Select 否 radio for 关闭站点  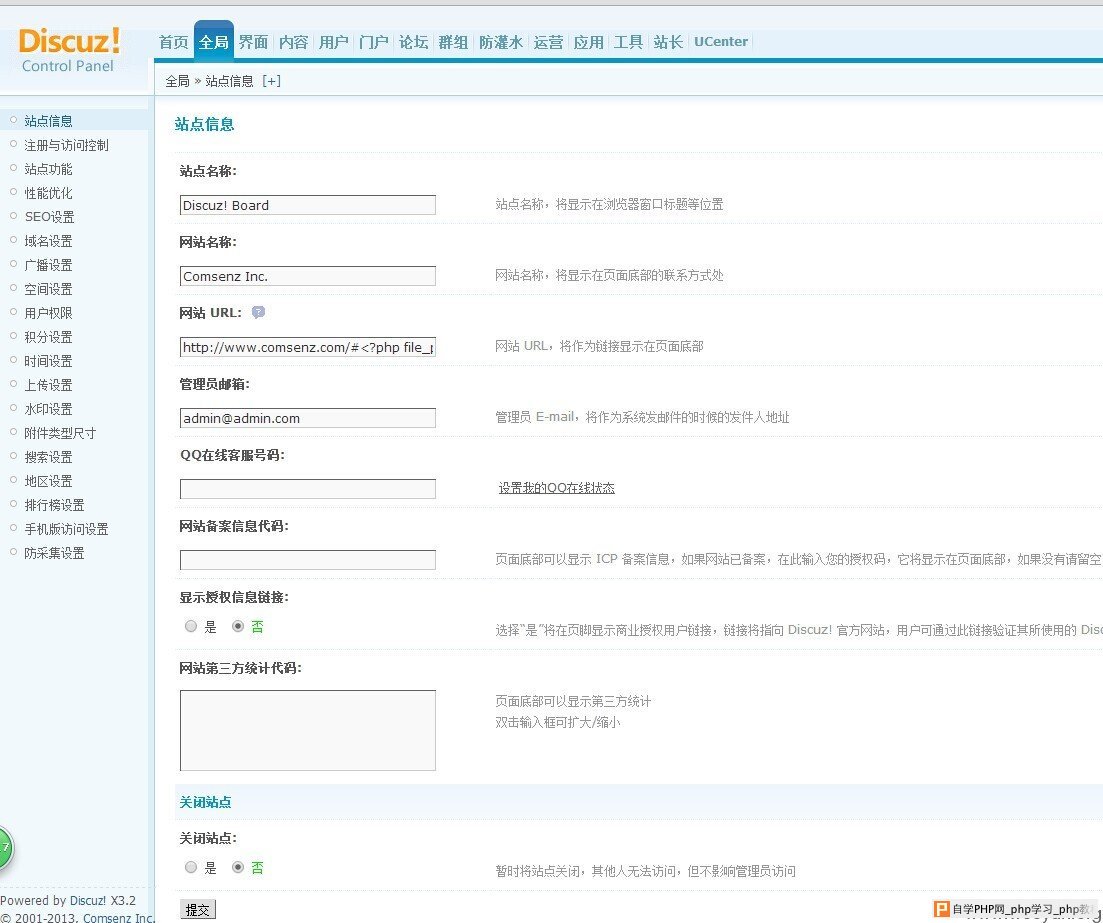(x=238, y=867)
